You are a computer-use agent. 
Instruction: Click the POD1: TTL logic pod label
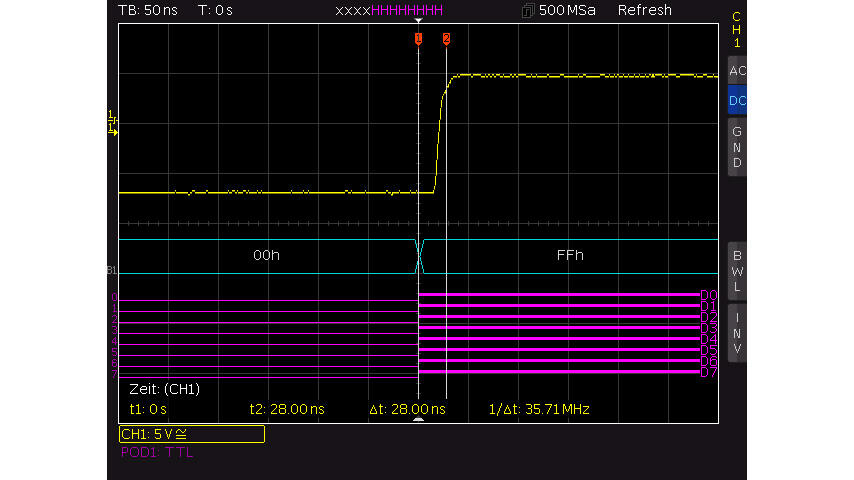point(156,452)
